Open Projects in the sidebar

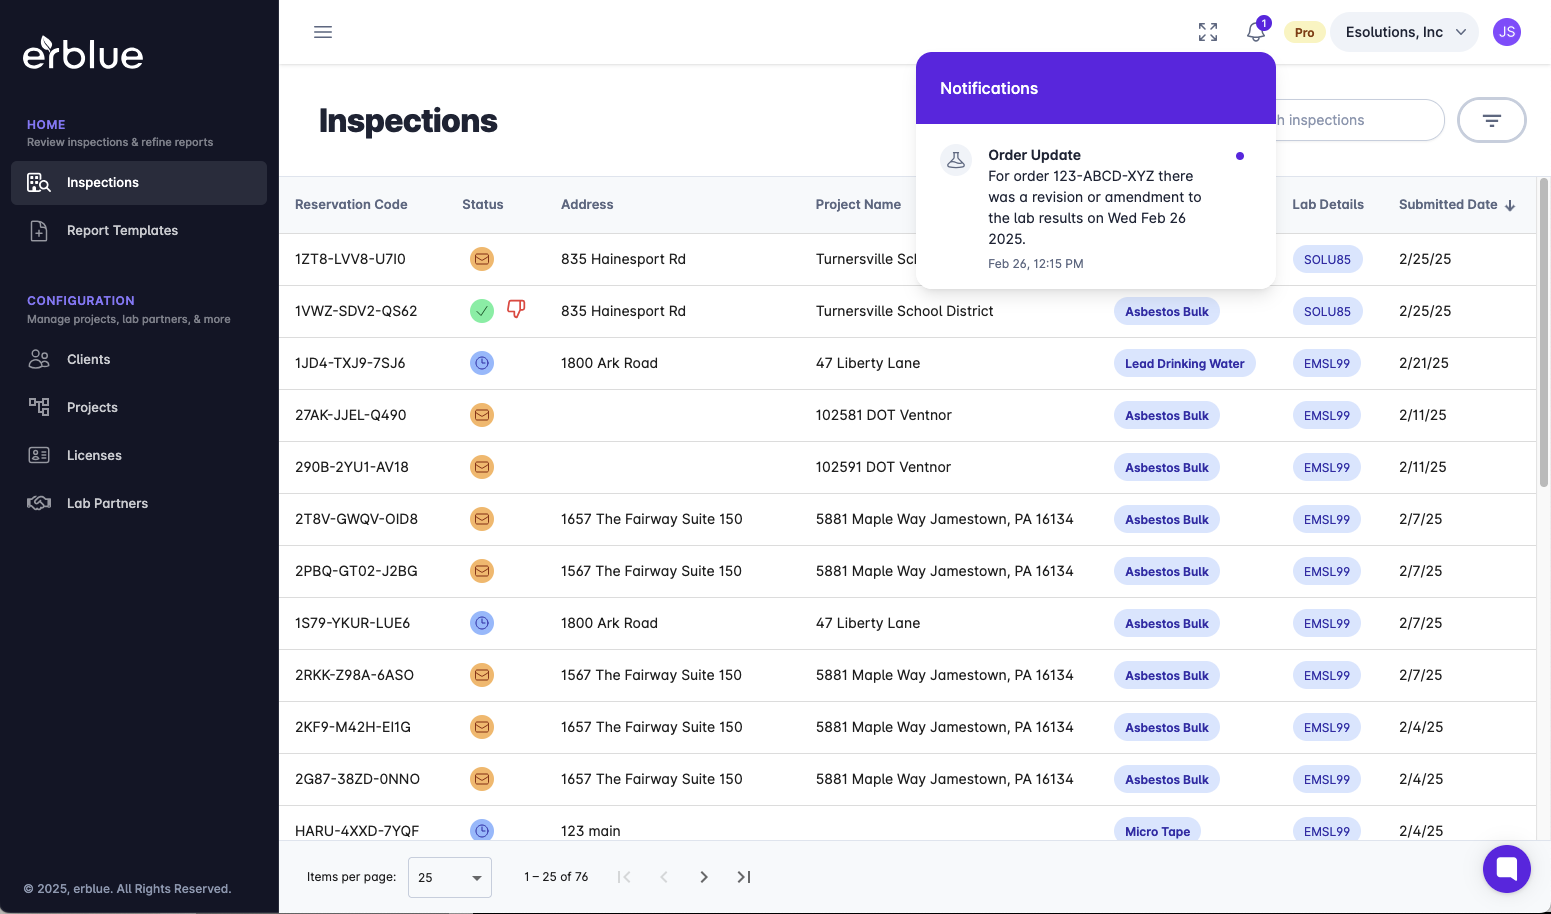[139, 408]
